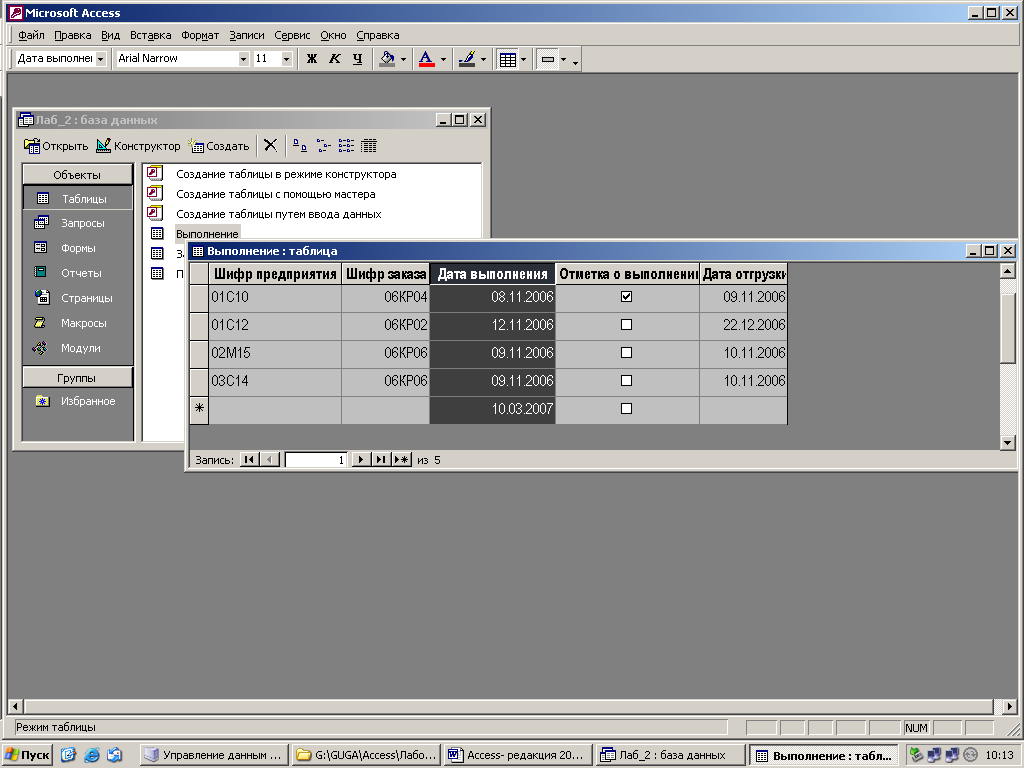Open the Правка menu

pos(72,35)
